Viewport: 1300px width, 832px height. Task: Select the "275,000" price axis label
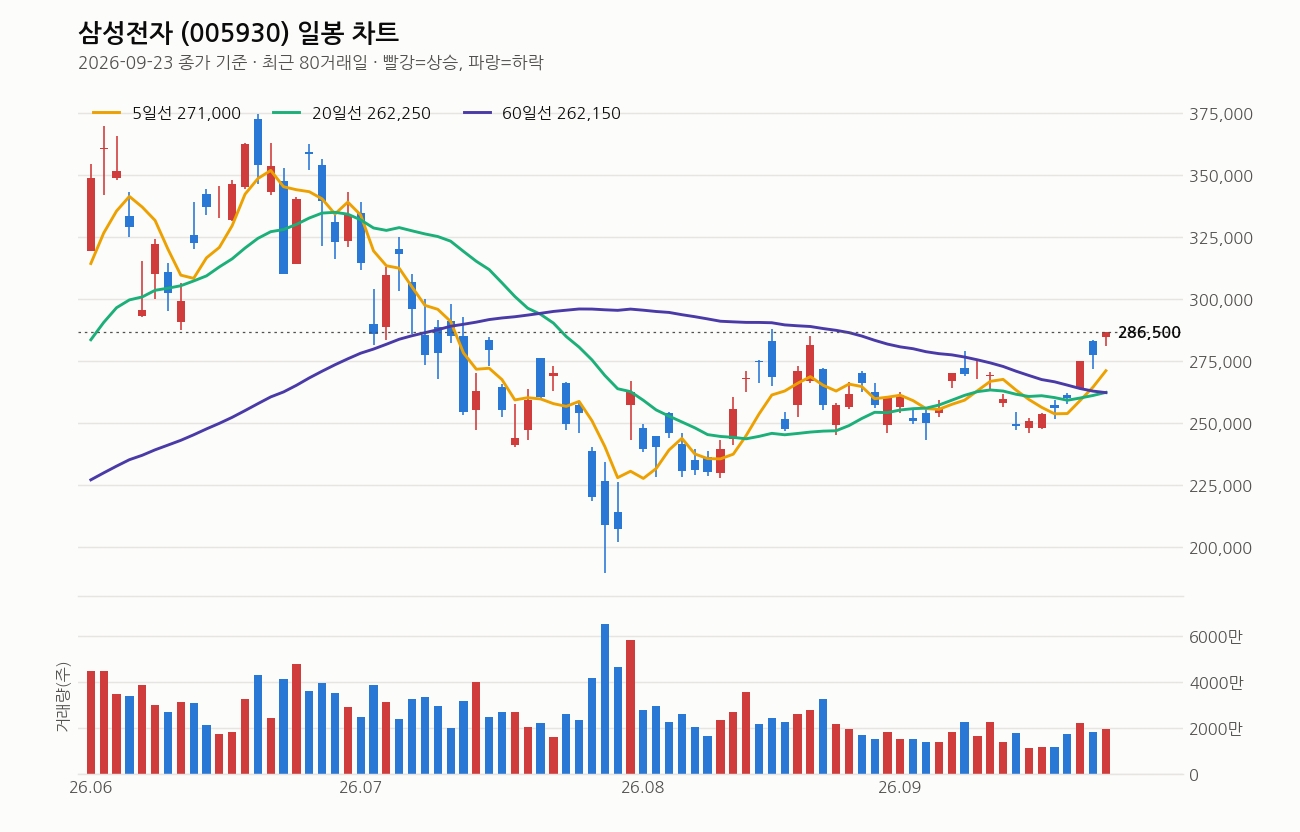pyautogui.click(x=1221, y=362)
